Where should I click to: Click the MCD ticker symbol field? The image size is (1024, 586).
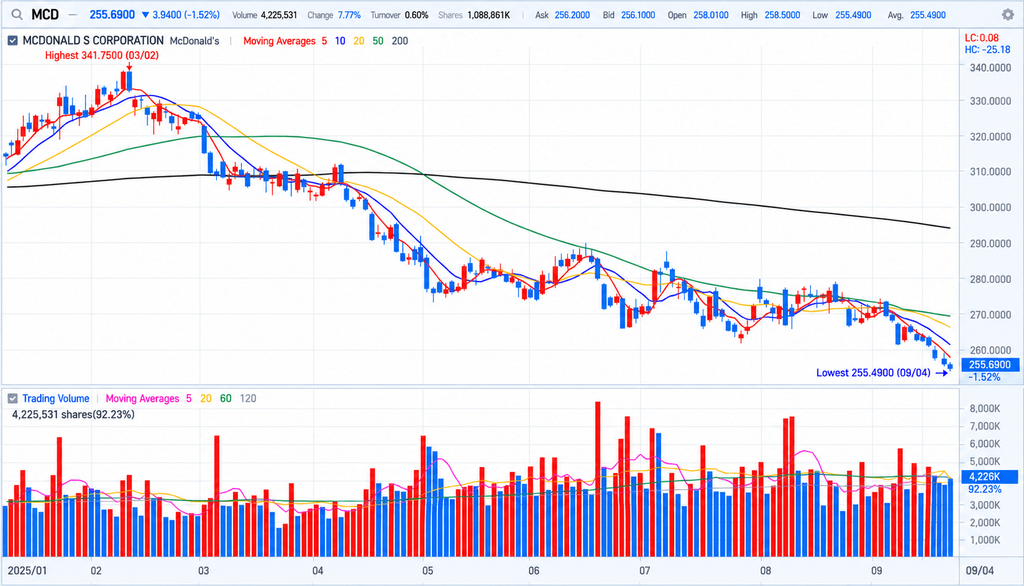point(45,14)
